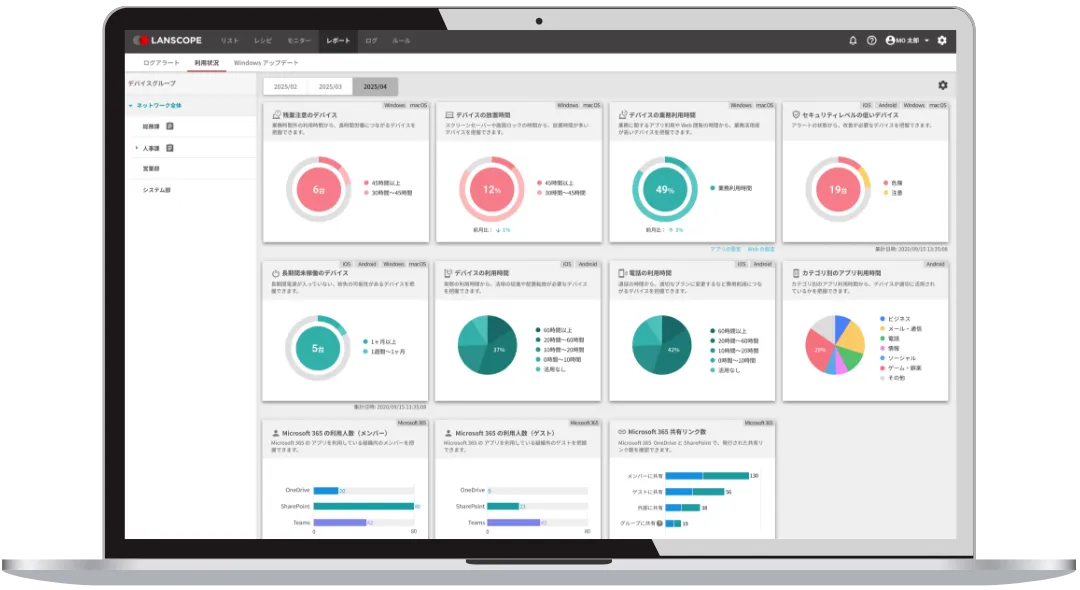Click the SharePoint bar in Microsoft 365 member chart
Image resolution: width=1080 pixels, height=590 pixels.
pos(363,506)
